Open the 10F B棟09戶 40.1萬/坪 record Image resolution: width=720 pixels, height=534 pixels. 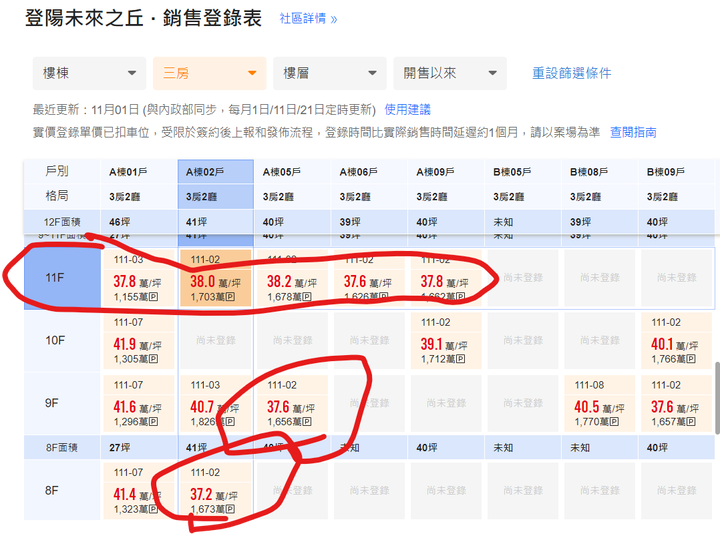coord(676,340)
